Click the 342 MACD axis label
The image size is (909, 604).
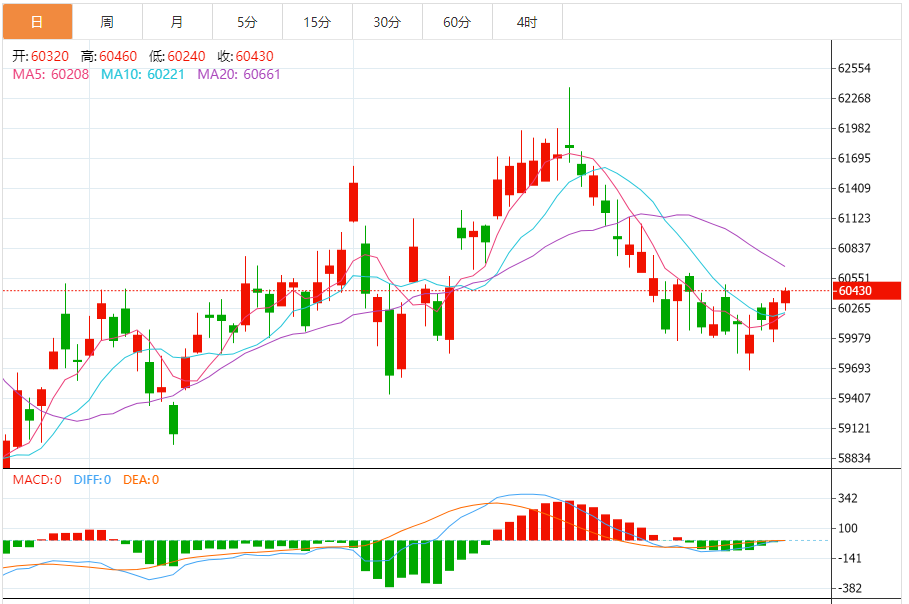pyautogui.click(x=848, y=499)
